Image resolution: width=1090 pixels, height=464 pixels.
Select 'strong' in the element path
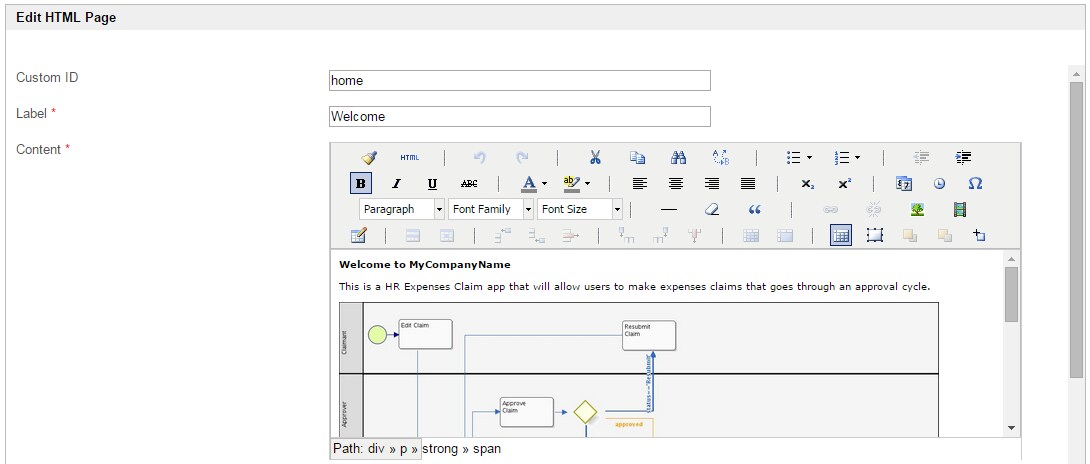coord(439,449)
